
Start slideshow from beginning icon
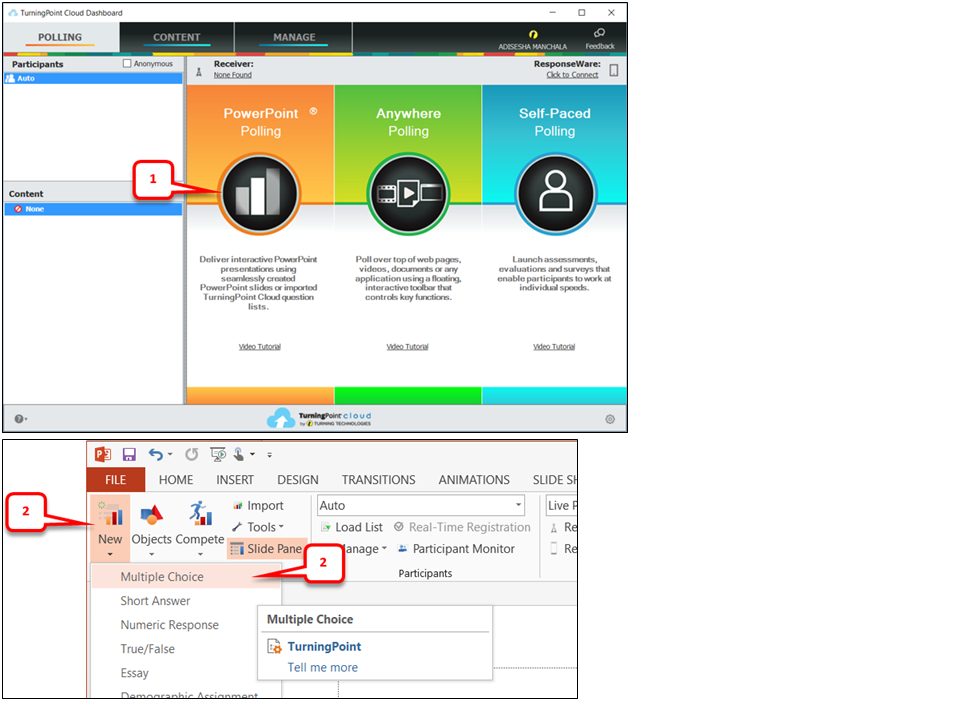(217, 454)
